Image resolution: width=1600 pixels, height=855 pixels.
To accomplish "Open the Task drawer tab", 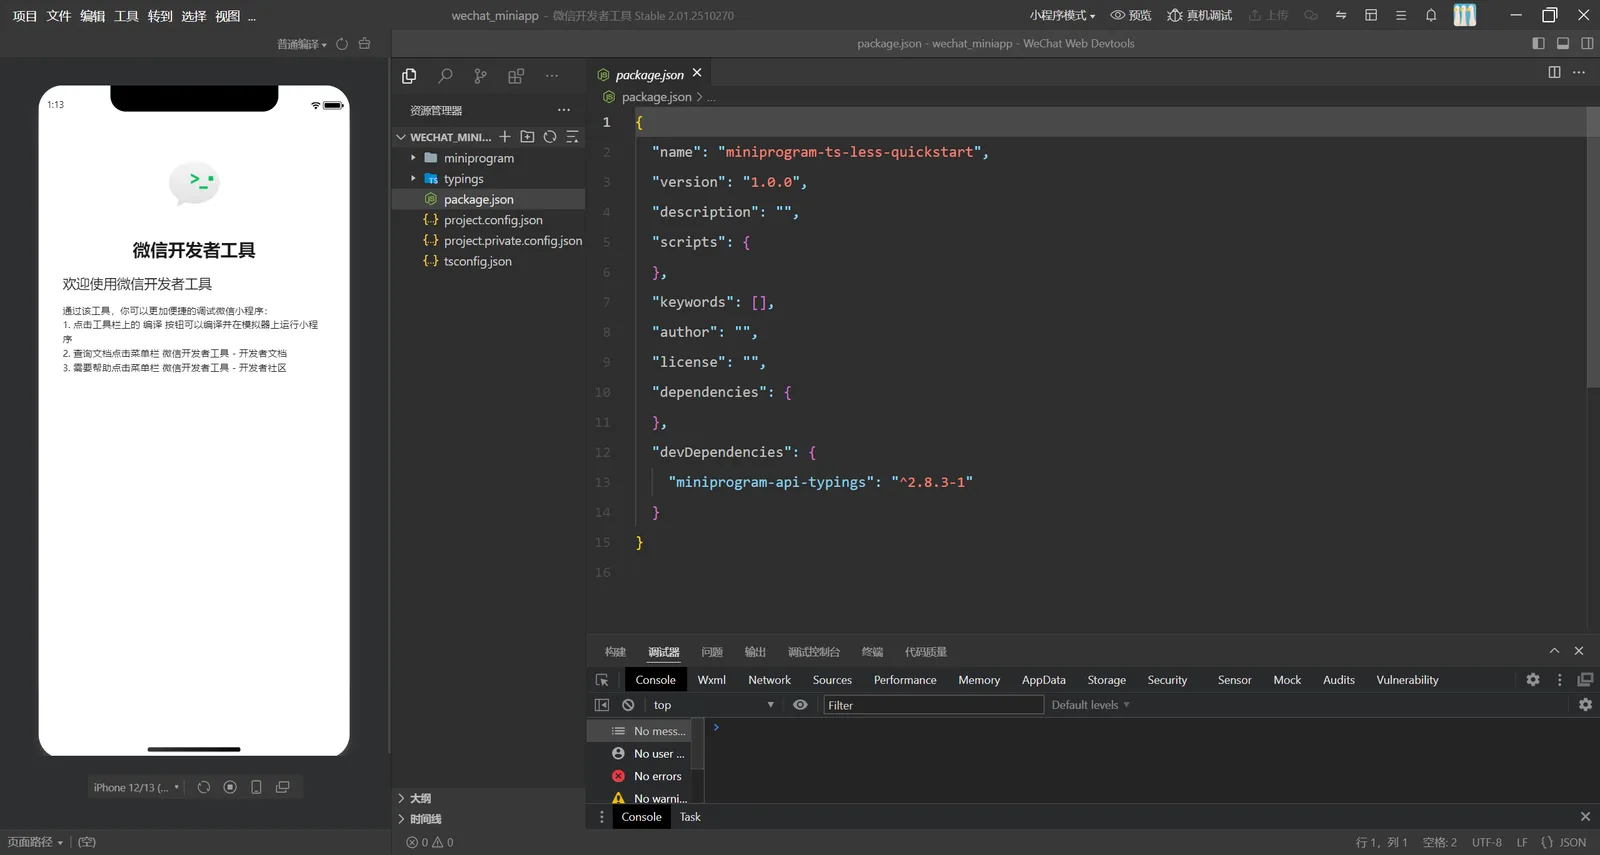I will point(690,817).
